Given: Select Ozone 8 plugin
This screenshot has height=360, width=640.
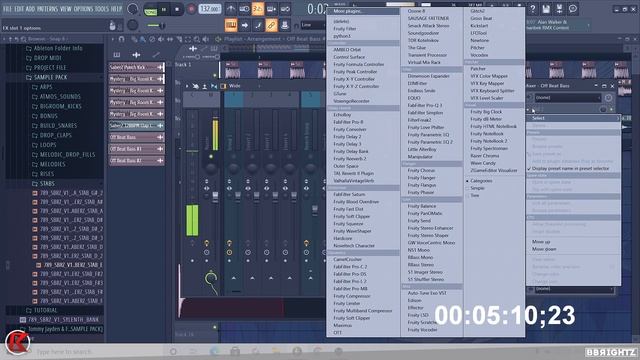Looking at the screenshot, I should 416,11.
